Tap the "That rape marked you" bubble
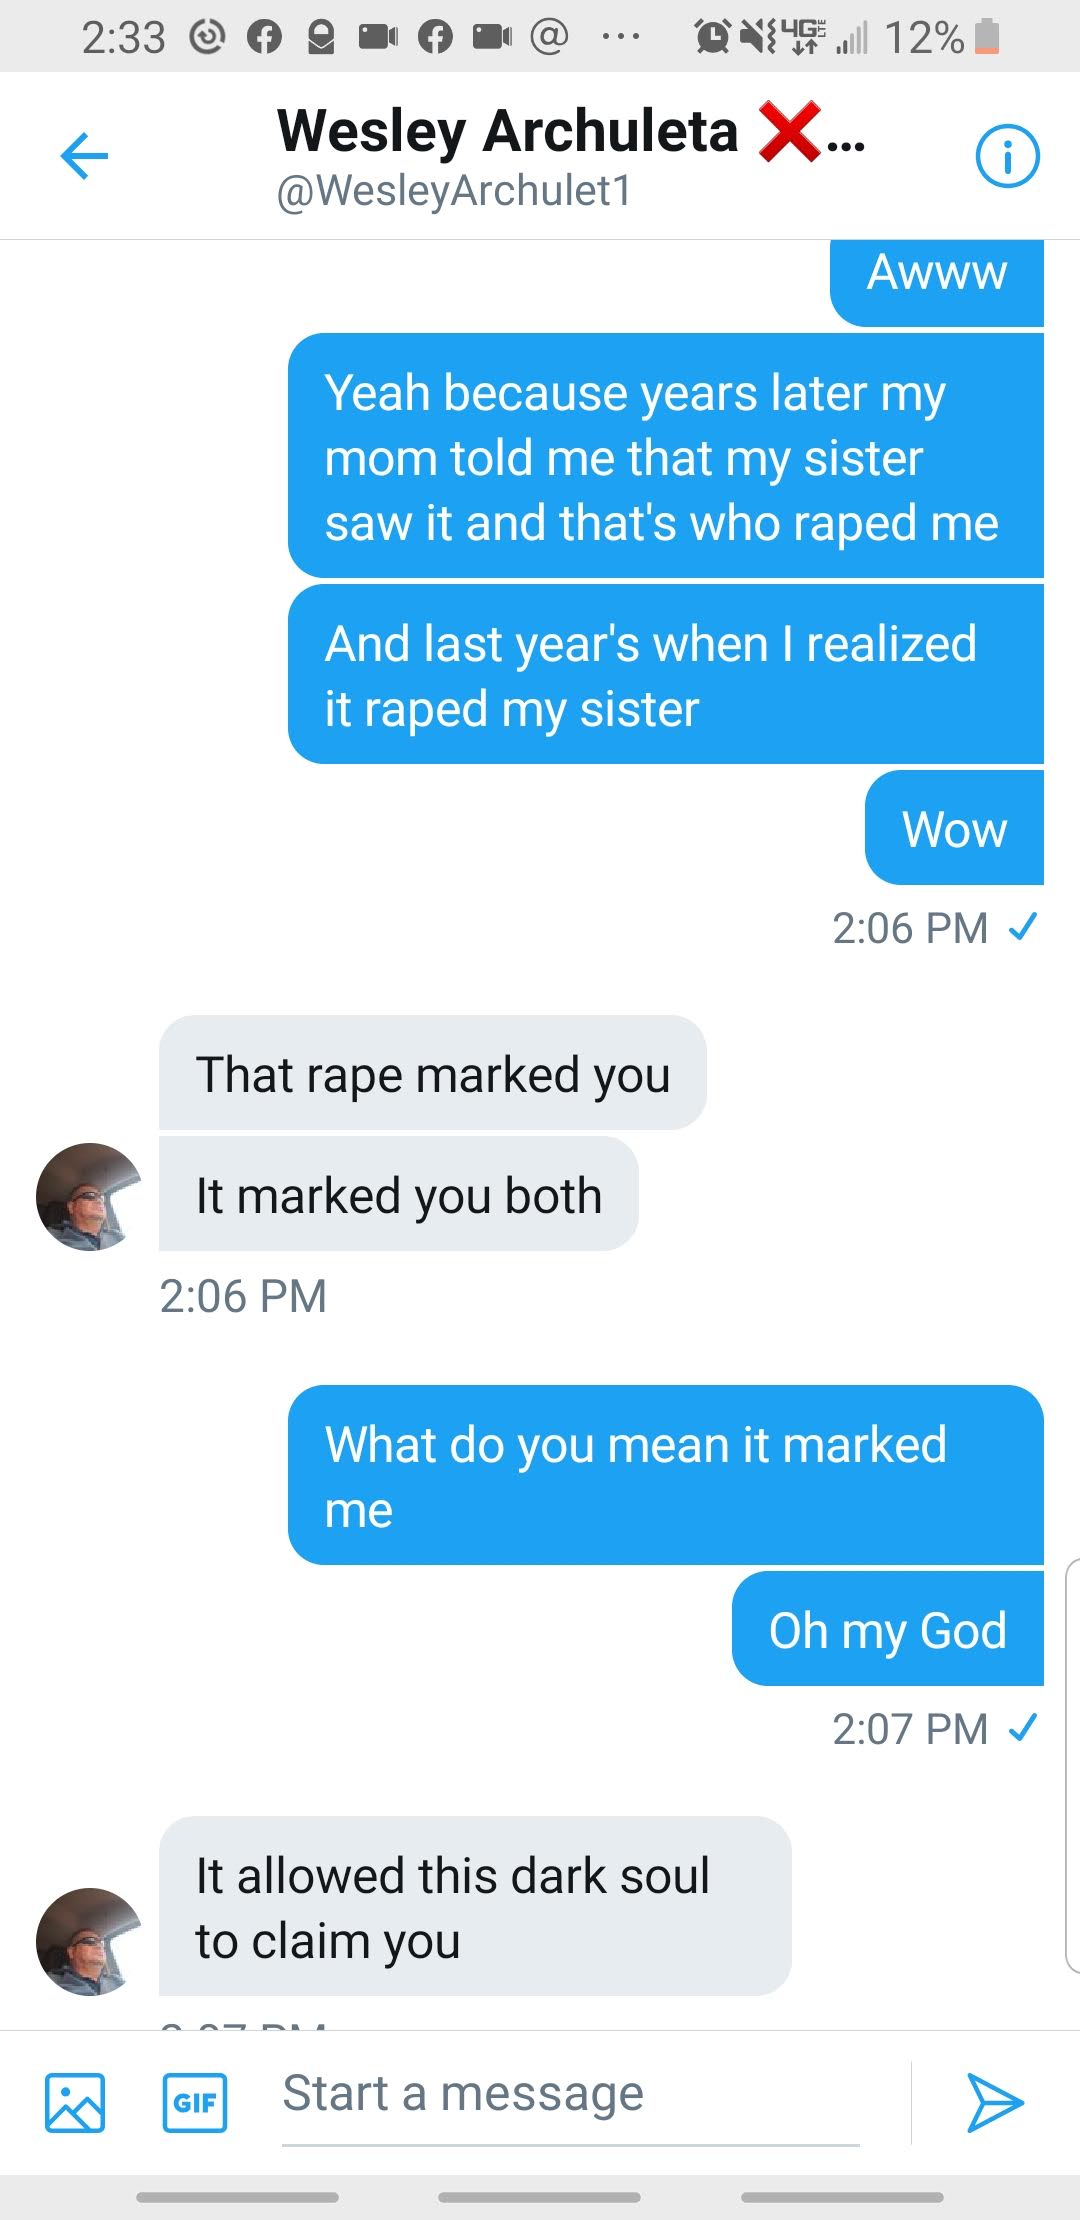1080x2220 pixels. click(432, 1074)
